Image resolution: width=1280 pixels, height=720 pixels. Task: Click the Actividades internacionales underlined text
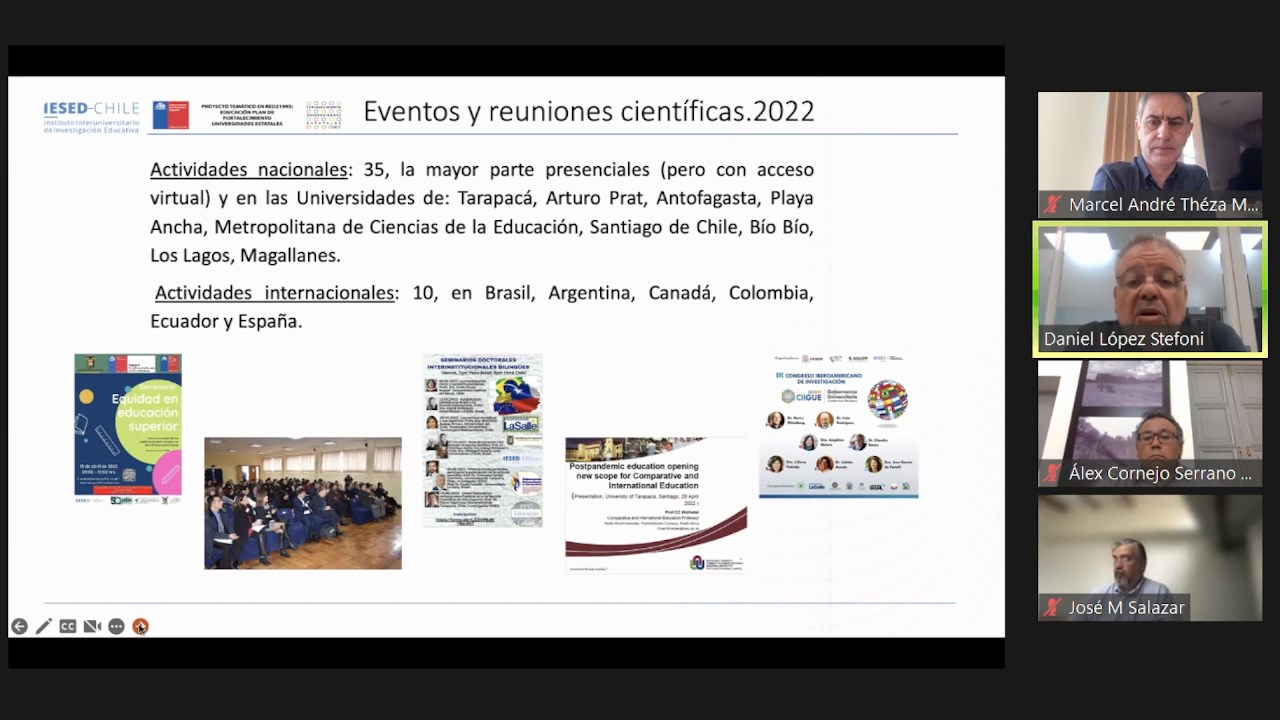[x=275, y=293]
